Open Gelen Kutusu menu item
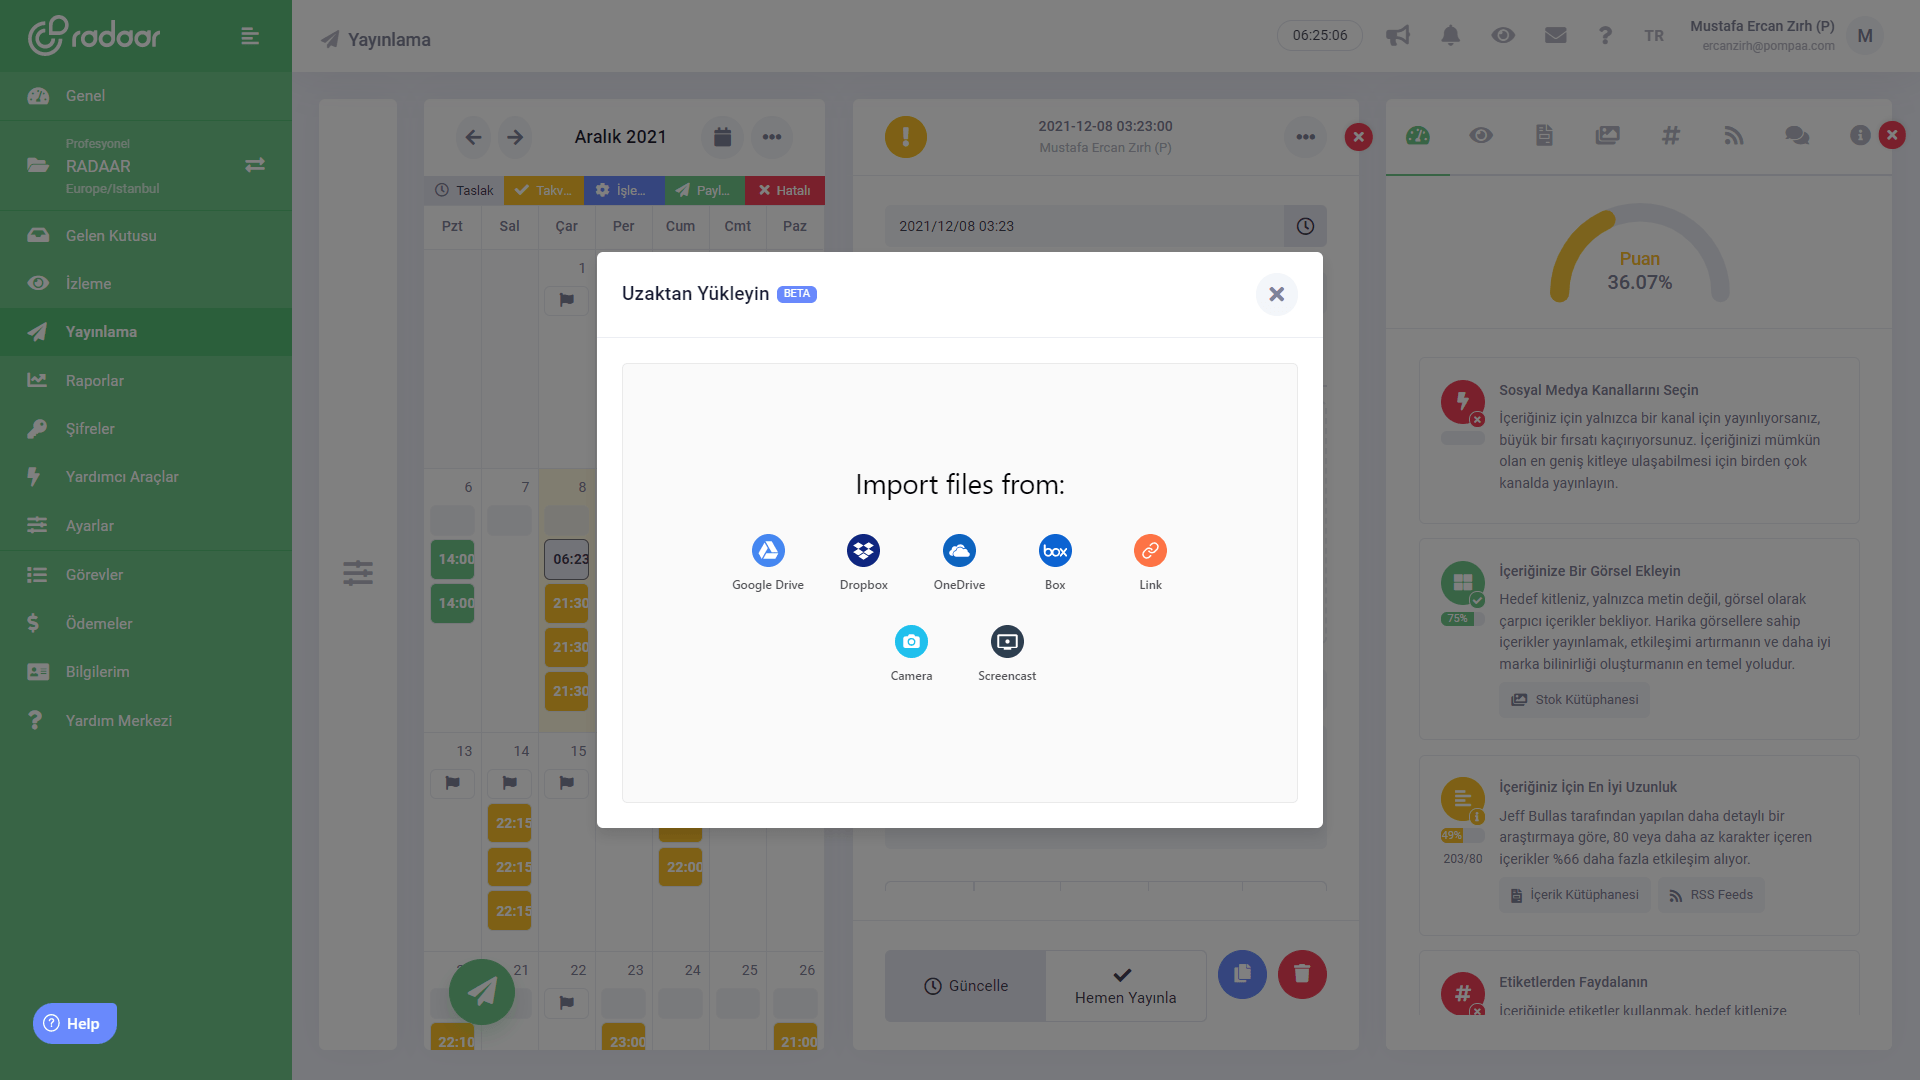Screen dimensions: 1920x1080 pyautogui.click(x=111, y=236)
